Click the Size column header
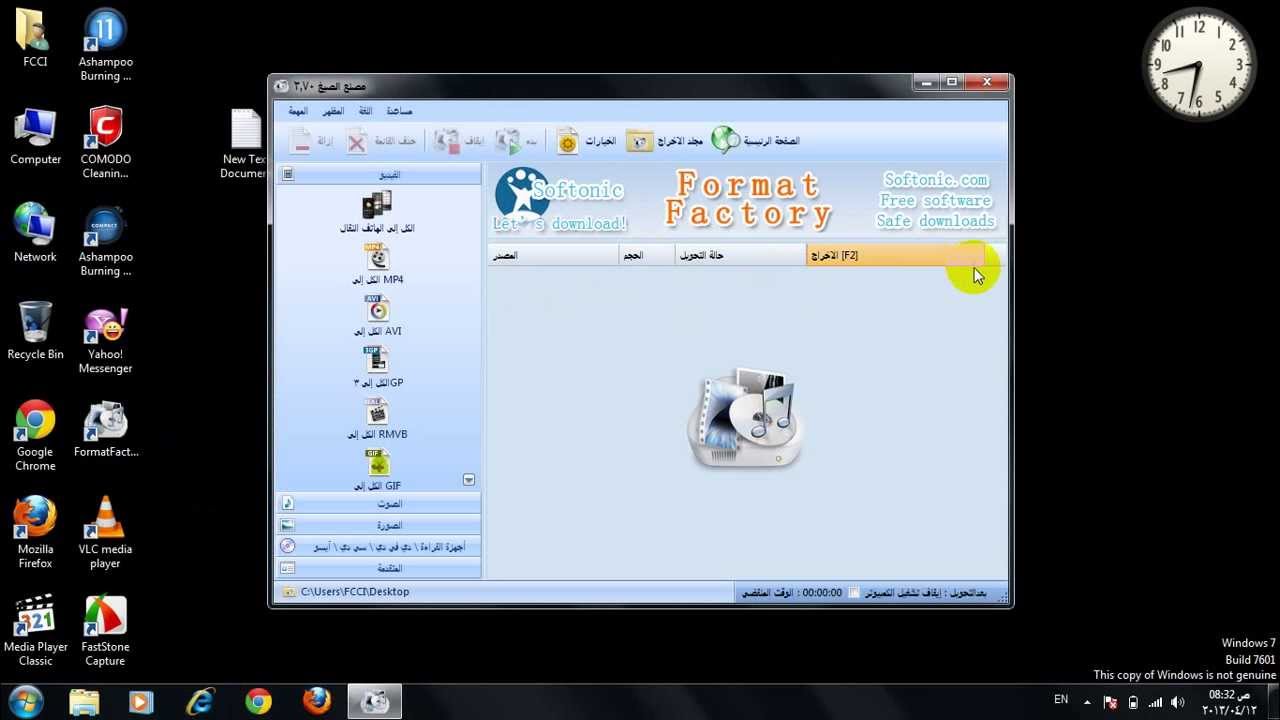This screenshot has height=720, width=1280. tap(647, 255)
